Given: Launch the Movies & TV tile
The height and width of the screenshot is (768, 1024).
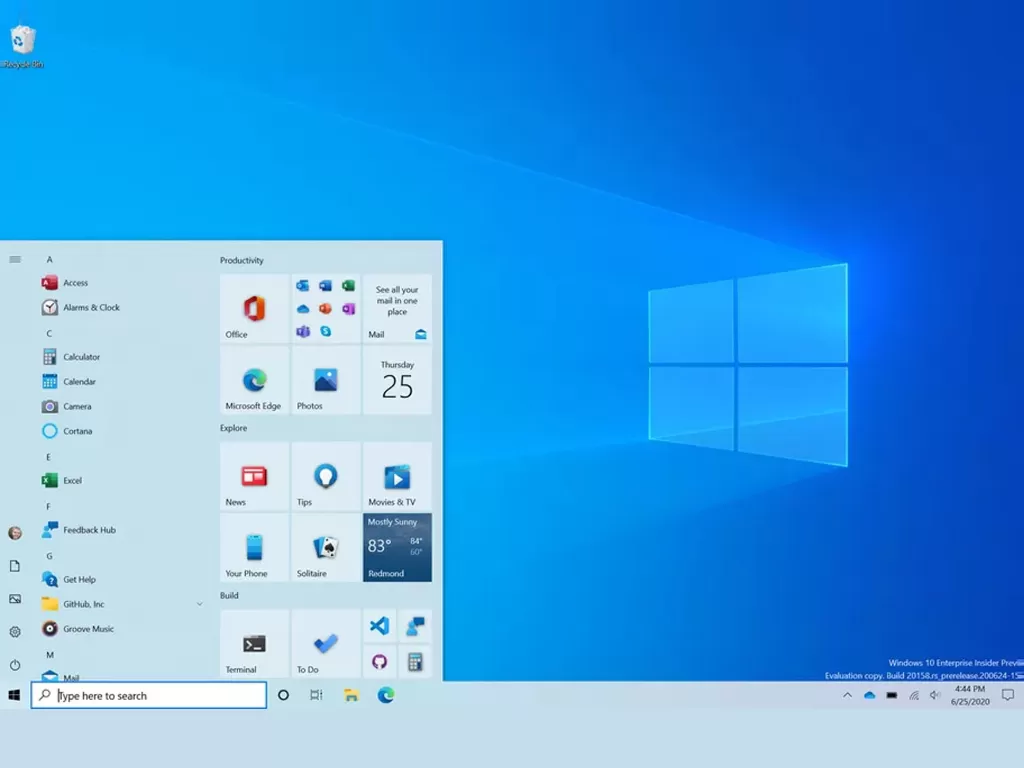Looking at the screenshot, I should [x=397, y=476].
